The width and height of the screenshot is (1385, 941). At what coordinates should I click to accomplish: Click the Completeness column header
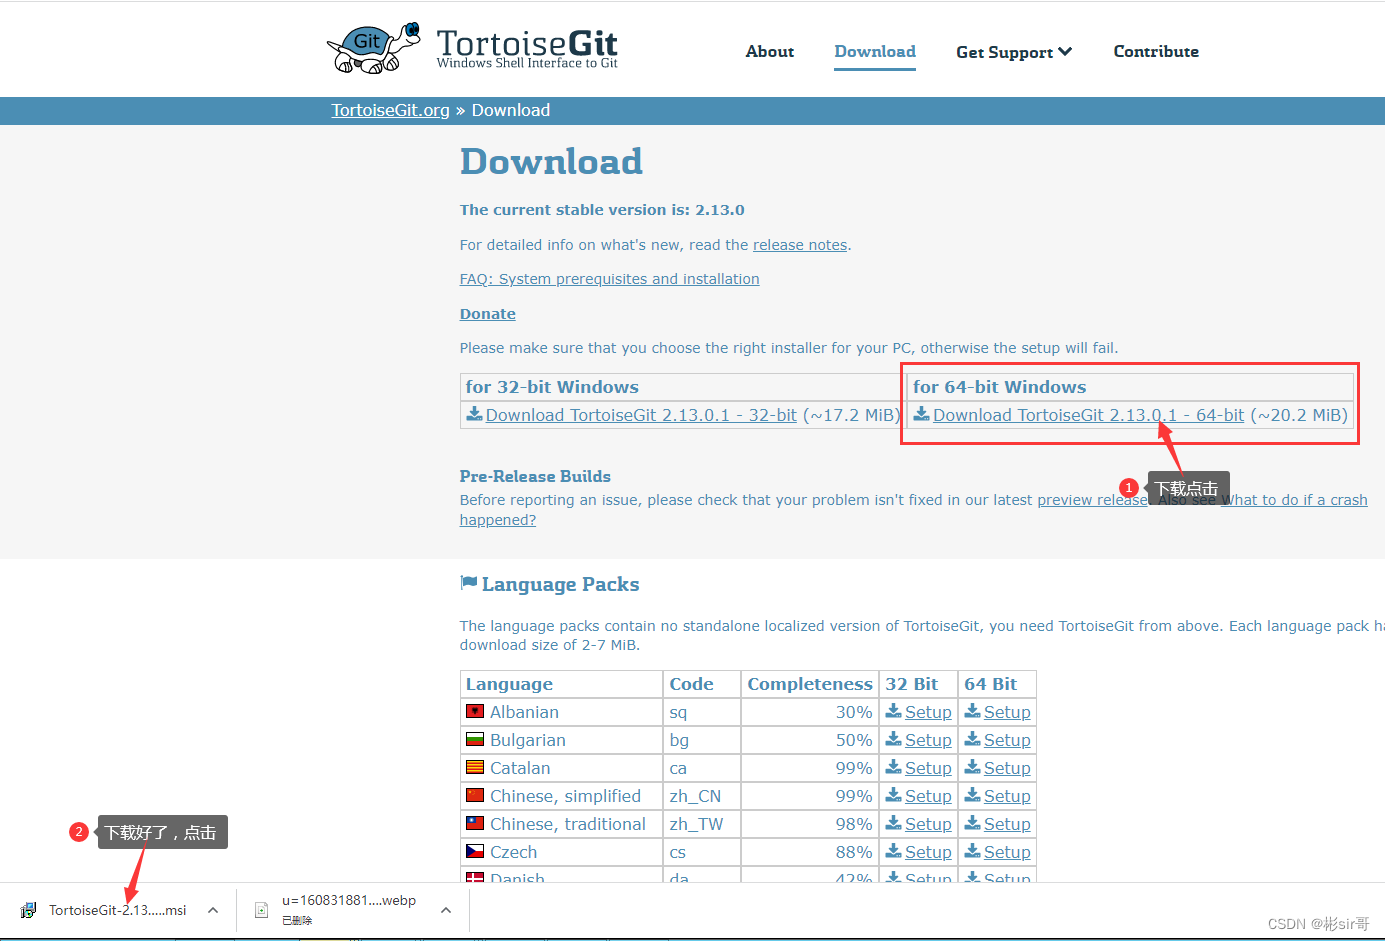point(810,684)
